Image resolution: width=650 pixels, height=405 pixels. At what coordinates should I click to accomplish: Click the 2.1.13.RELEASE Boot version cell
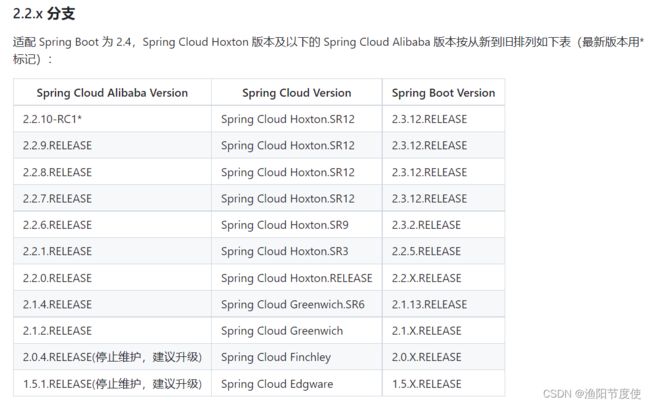[x=444, y=304]
